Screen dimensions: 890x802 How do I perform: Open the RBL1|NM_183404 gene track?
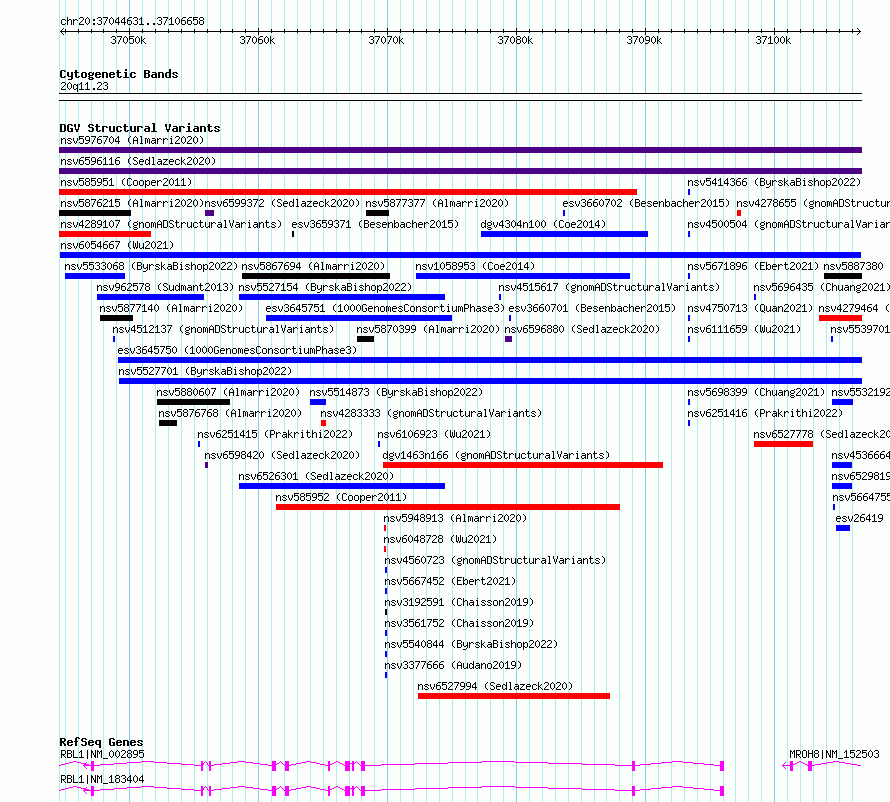coord(392,791)
